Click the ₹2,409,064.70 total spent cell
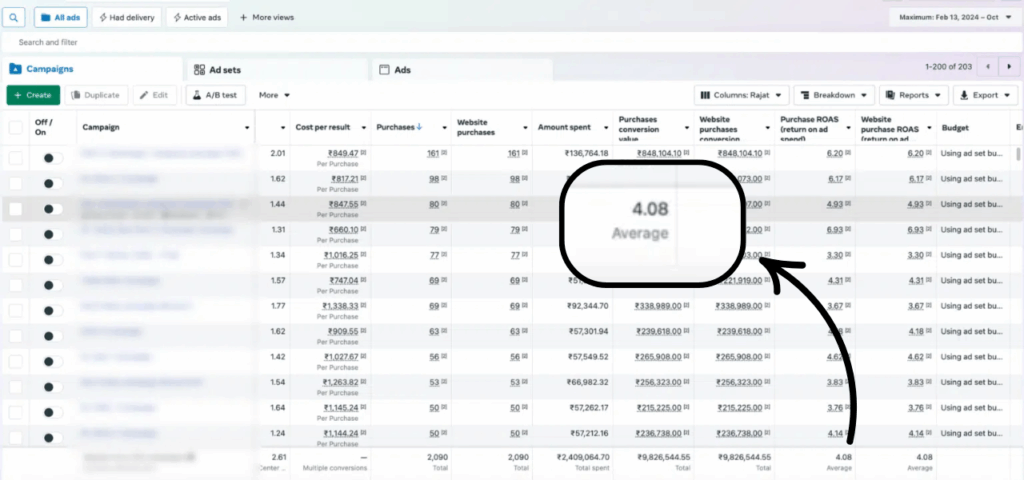This screenshot has height=480, width=1024. [x=583, y=458]
